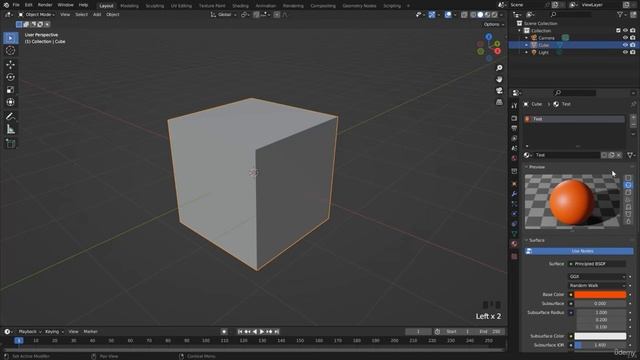
Task: Switch to Shading workspace tab
Action: coord(240,6)
